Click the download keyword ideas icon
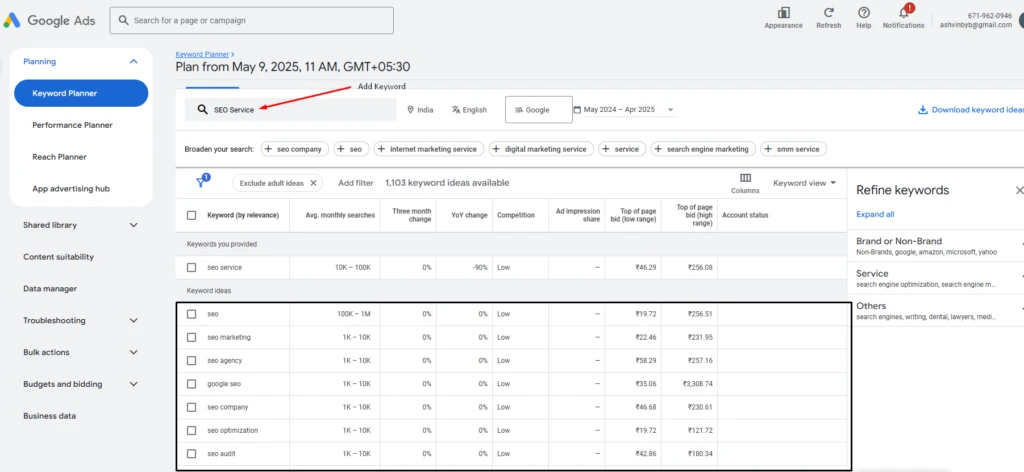Viewport: 1024px width, 472px height. tap(923, 110)
